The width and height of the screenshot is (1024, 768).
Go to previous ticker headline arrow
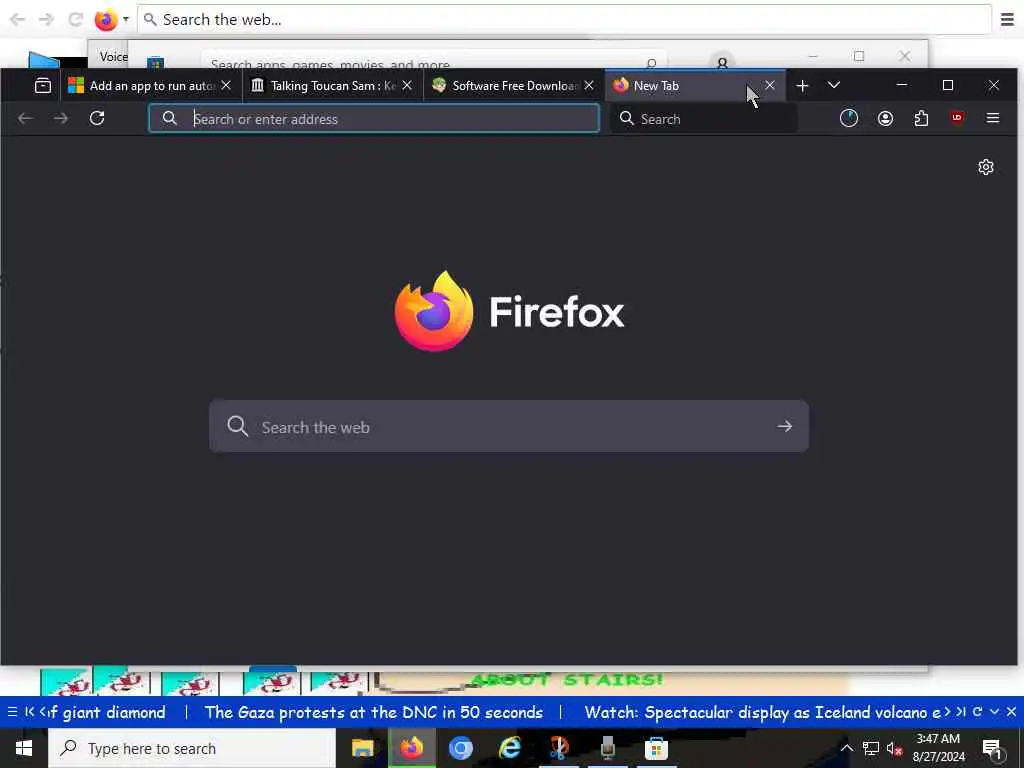(43, 712)
